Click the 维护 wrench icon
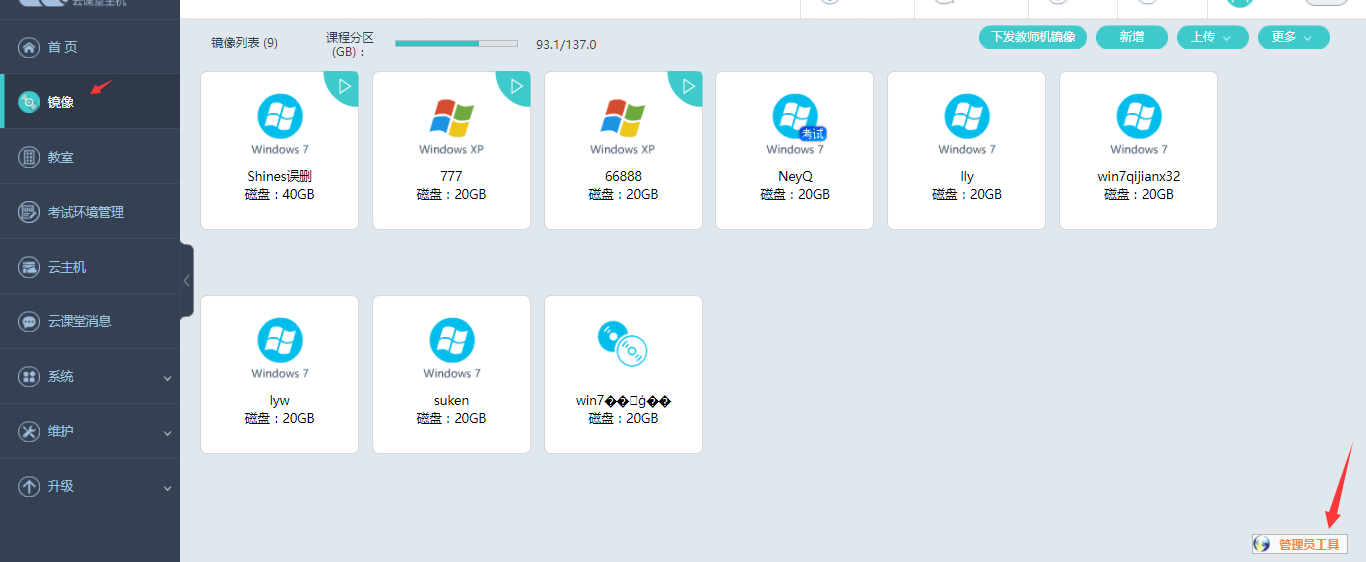Image resolution: width=1366 pixels, height=562 pixels. (x=29, y=431)
